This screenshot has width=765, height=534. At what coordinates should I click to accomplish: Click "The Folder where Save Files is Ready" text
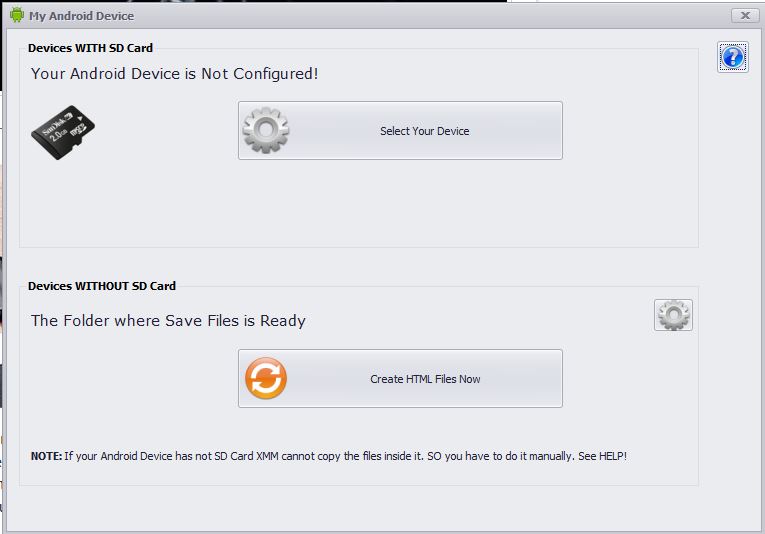(x=168, y=321)
